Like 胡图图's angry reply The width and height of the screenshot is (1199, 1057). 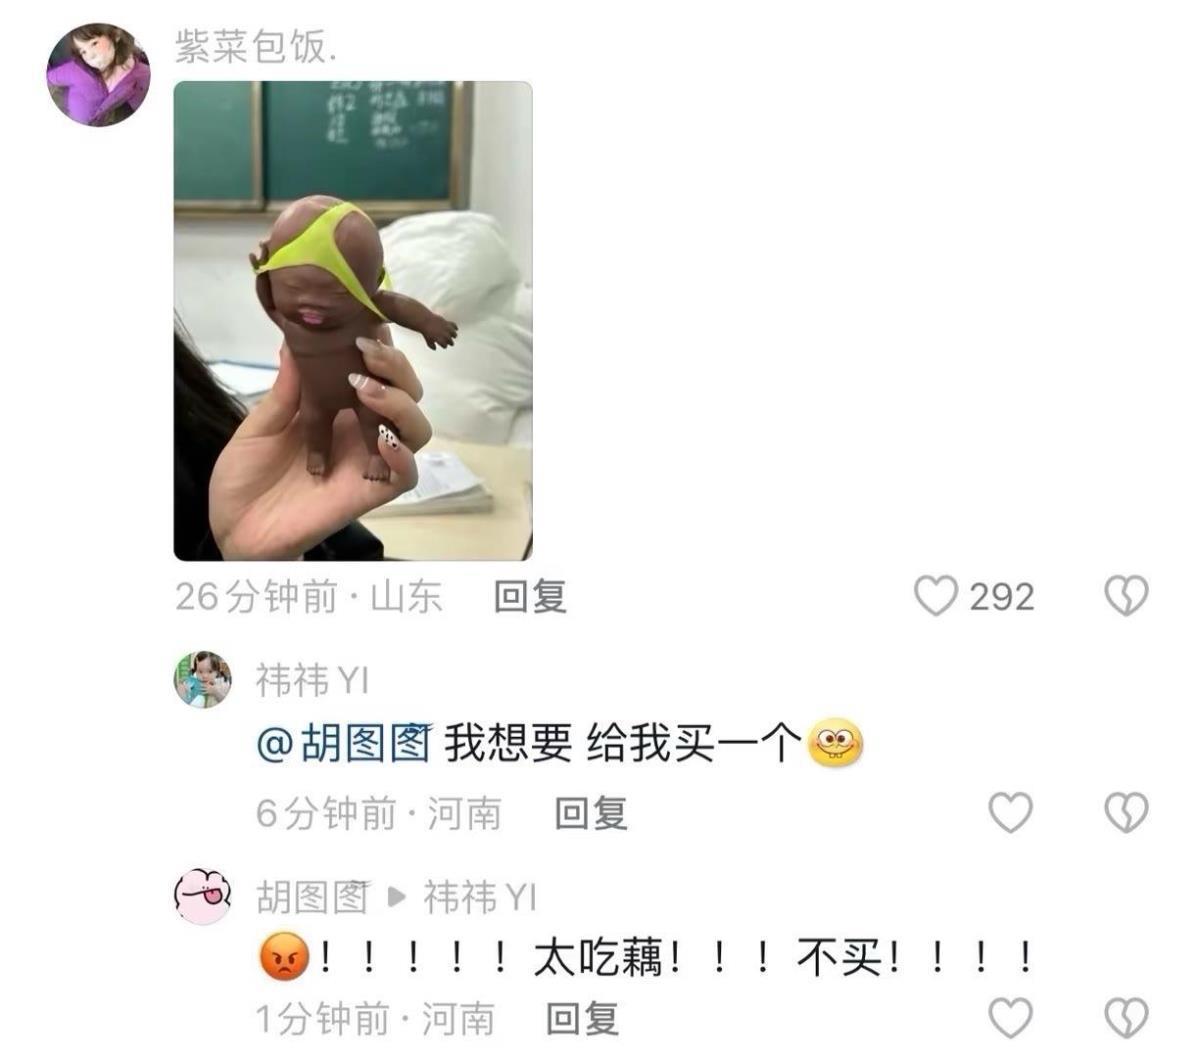(x=1011, y=1018)
